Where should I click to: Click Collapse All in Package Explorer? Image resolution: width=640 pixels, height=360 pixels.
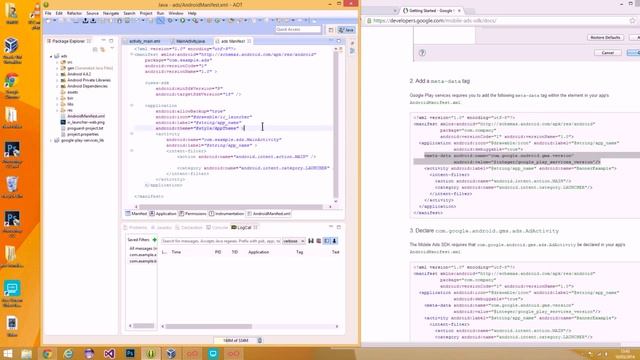click(95, 49)
